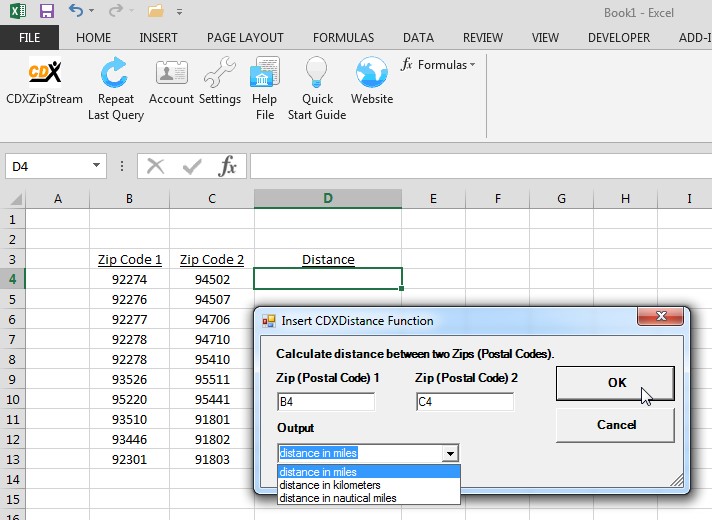
Task: Click the Excel application icon
Action: [x=17, y=10]
